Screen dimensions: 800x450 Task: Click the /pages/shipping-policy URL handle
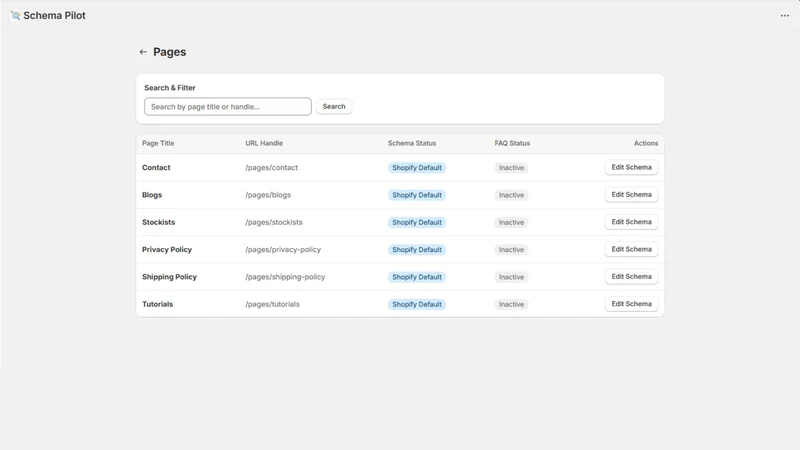[x=285, y=277]
